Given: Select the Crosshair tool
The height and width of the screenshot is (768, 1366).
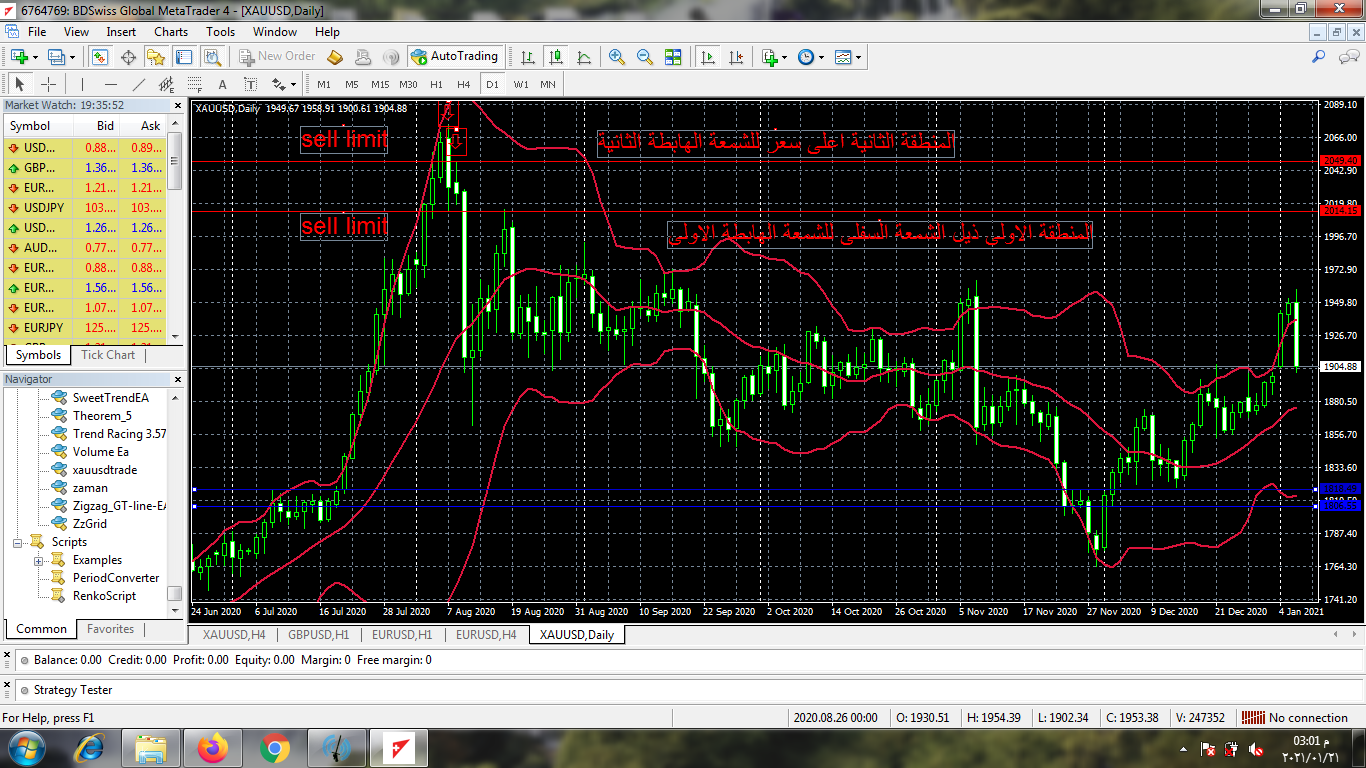Looking at the screenshot, I should coord(47,84).
